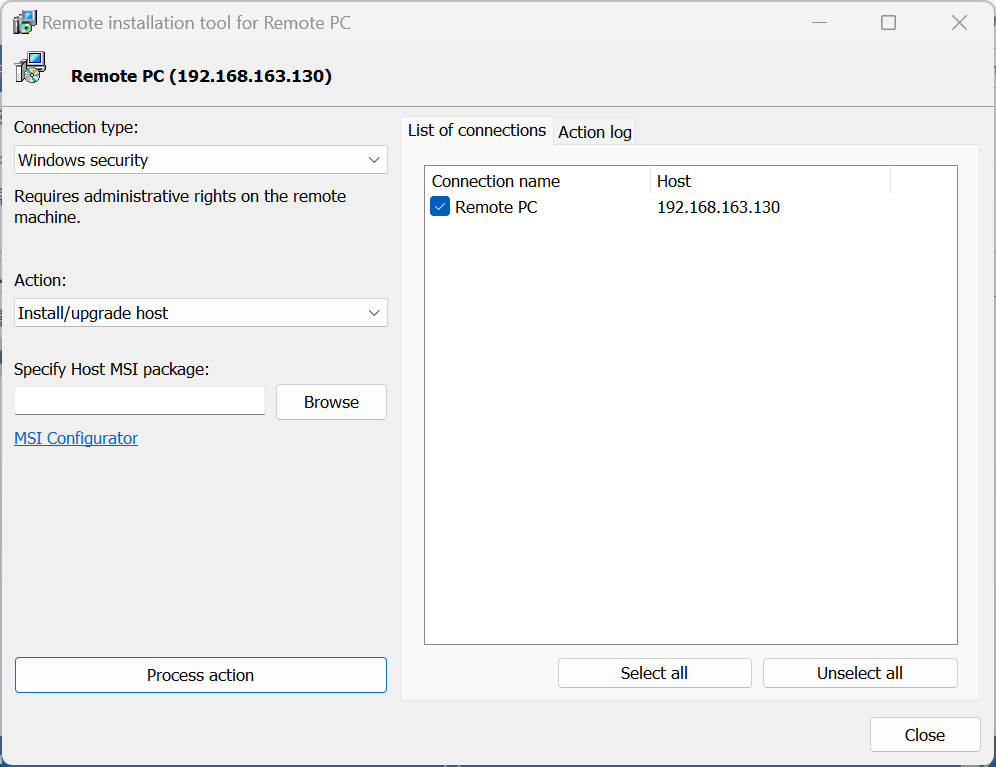Screen dimensions: 996x767
Task: Switch to the Action log tab
Action: tap(595, 132)
